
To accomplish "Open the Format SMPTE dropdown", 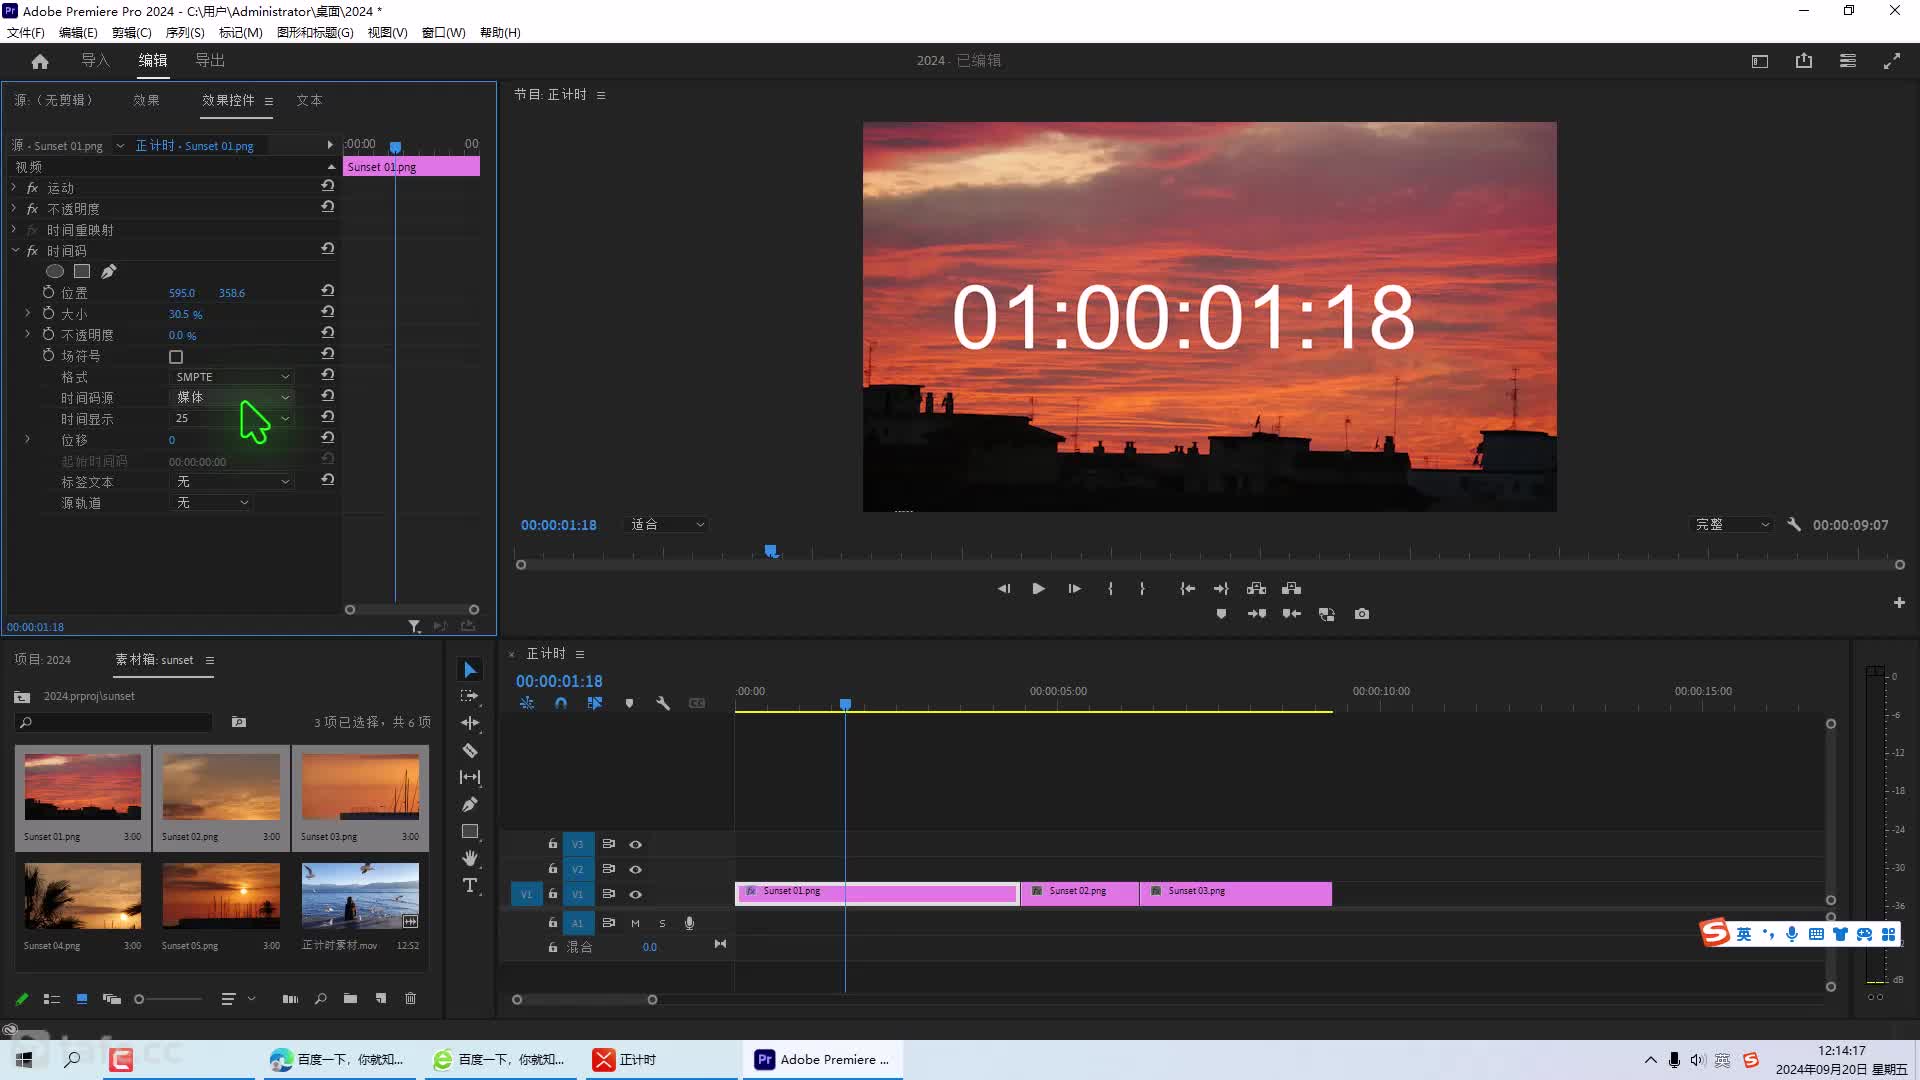I will click(x=233, y=377).
